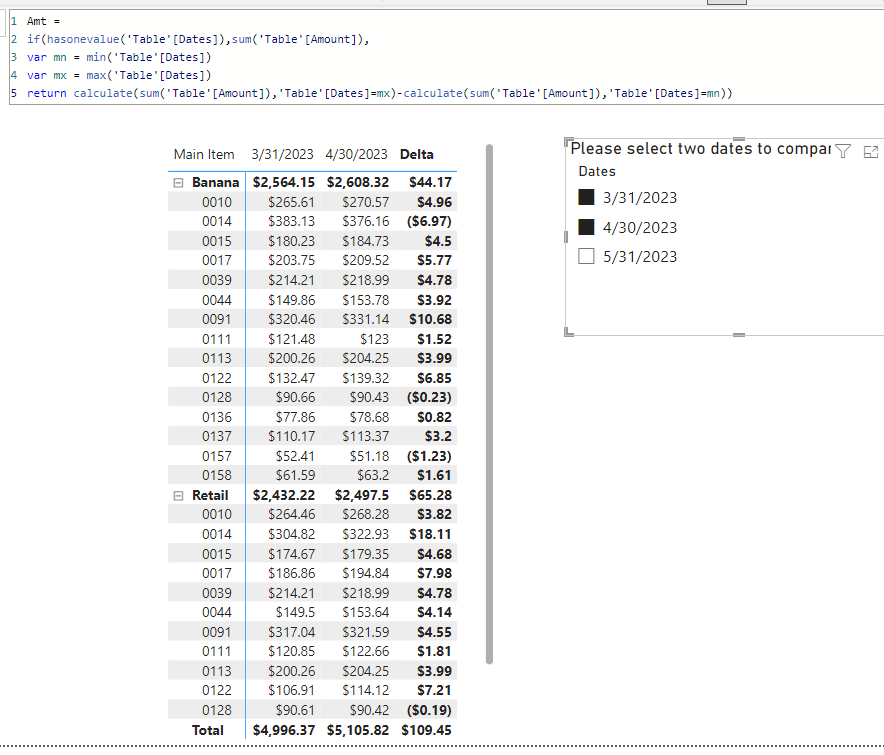Click the Retail total delta $65.28
The height and width of the screenshot is (755, 884).
click(x=430, y=495)
